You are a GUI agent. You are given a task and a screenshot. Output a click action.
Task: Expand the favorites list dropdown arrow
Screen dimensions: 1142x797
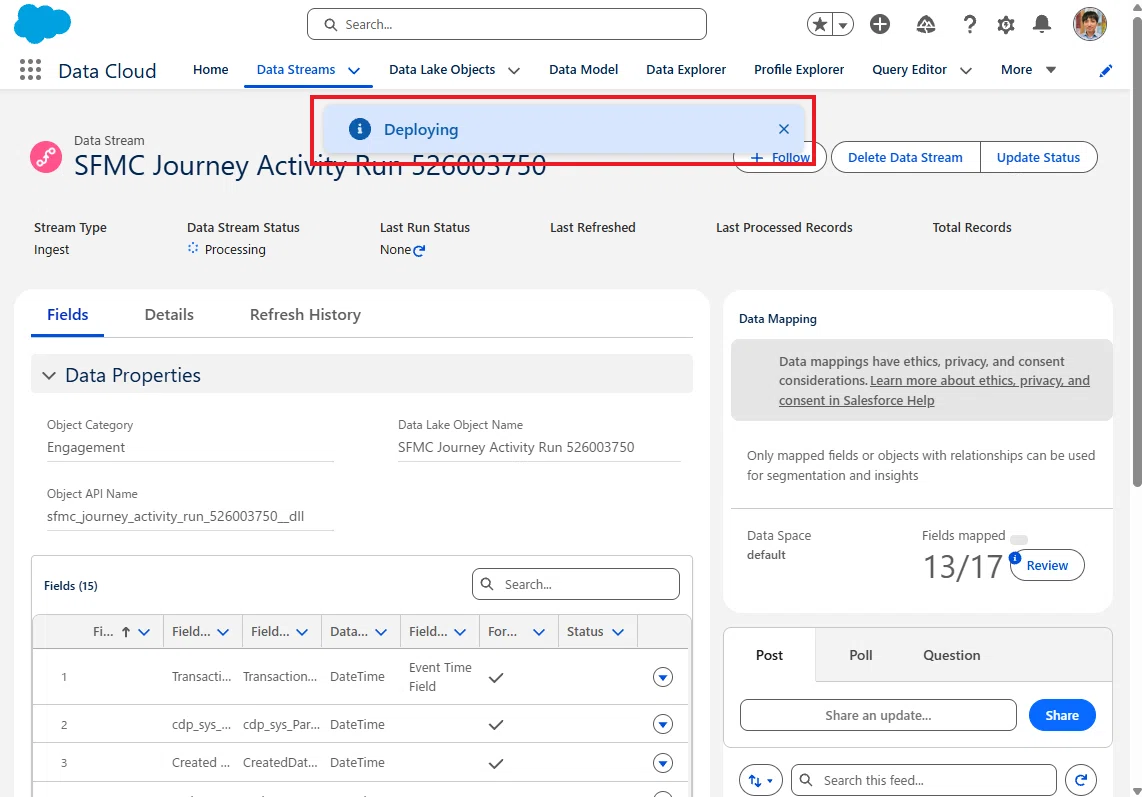pos(843,24)
